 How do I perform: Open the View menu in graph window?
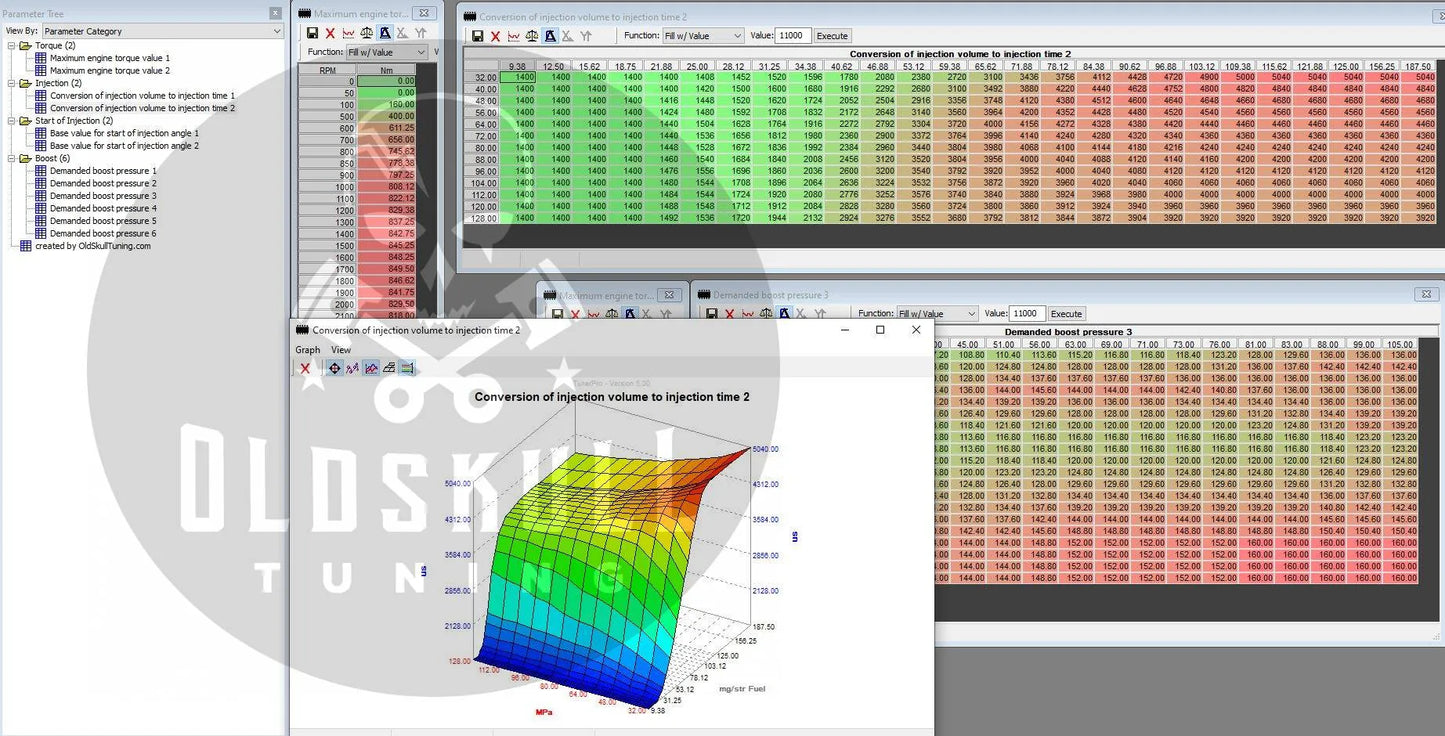341,350
